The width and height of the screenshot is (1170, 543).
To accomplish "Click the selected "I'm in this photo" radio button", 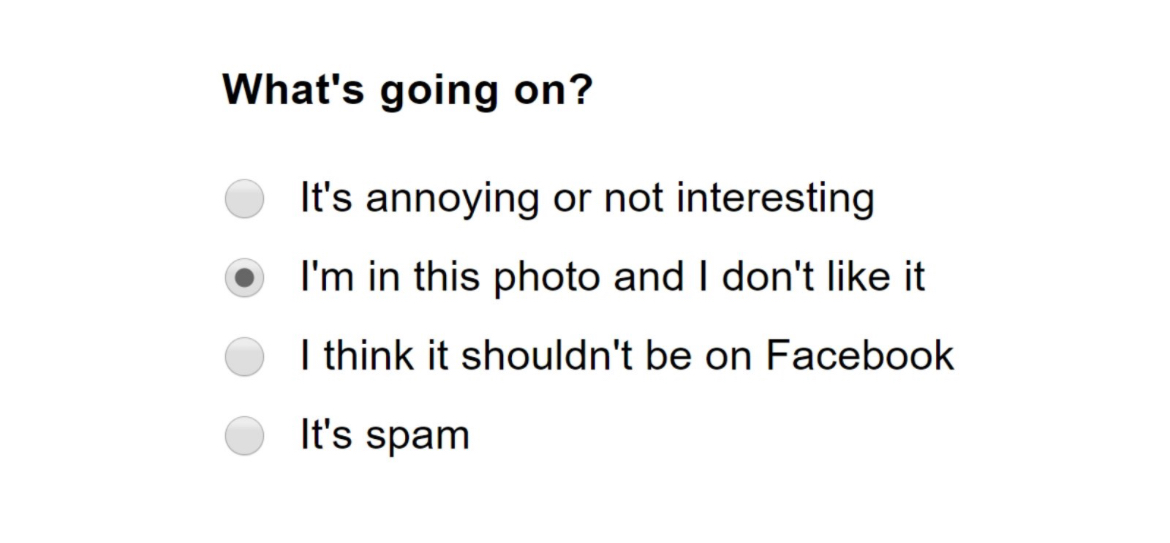I will (x=244, y=278).
